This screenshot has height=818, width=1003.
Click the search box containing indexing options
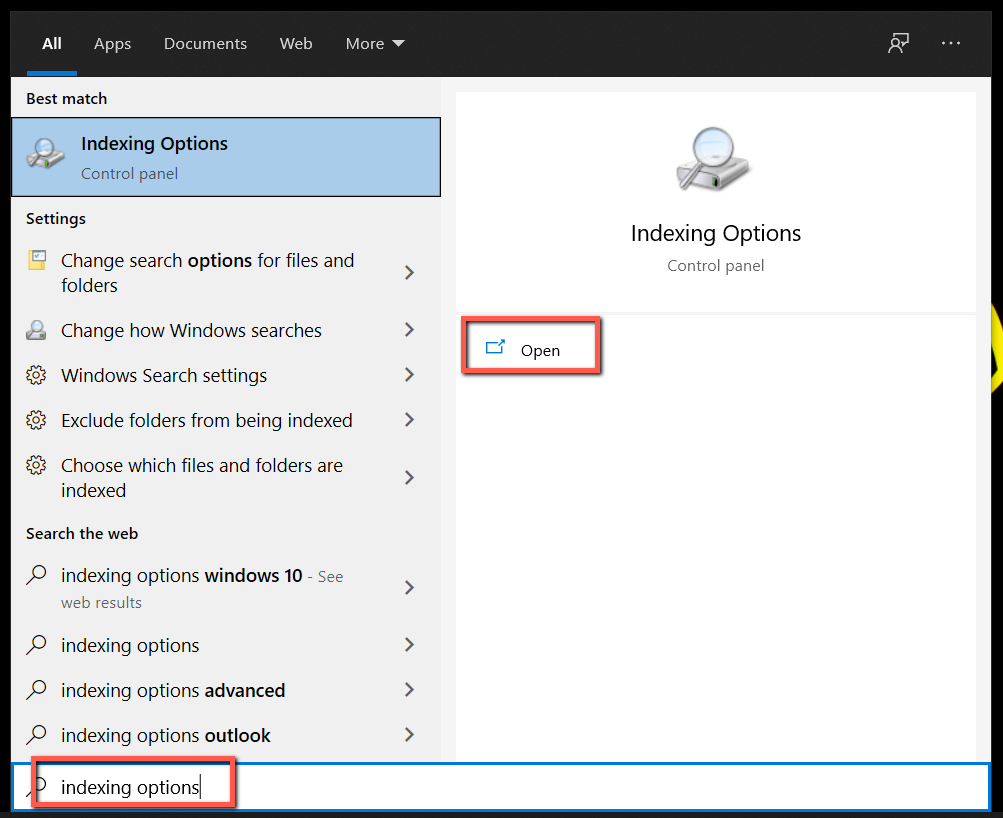[501, 787]
